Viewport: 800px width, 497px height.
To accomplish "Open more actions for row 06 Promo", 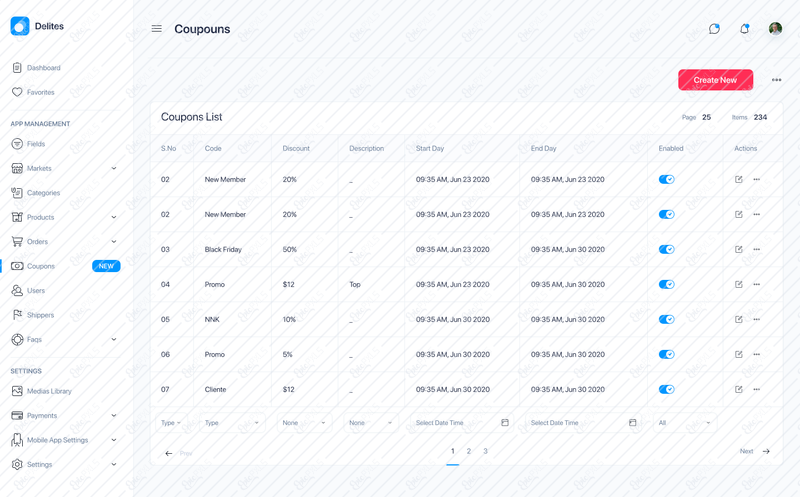I will tap(757, 354).
